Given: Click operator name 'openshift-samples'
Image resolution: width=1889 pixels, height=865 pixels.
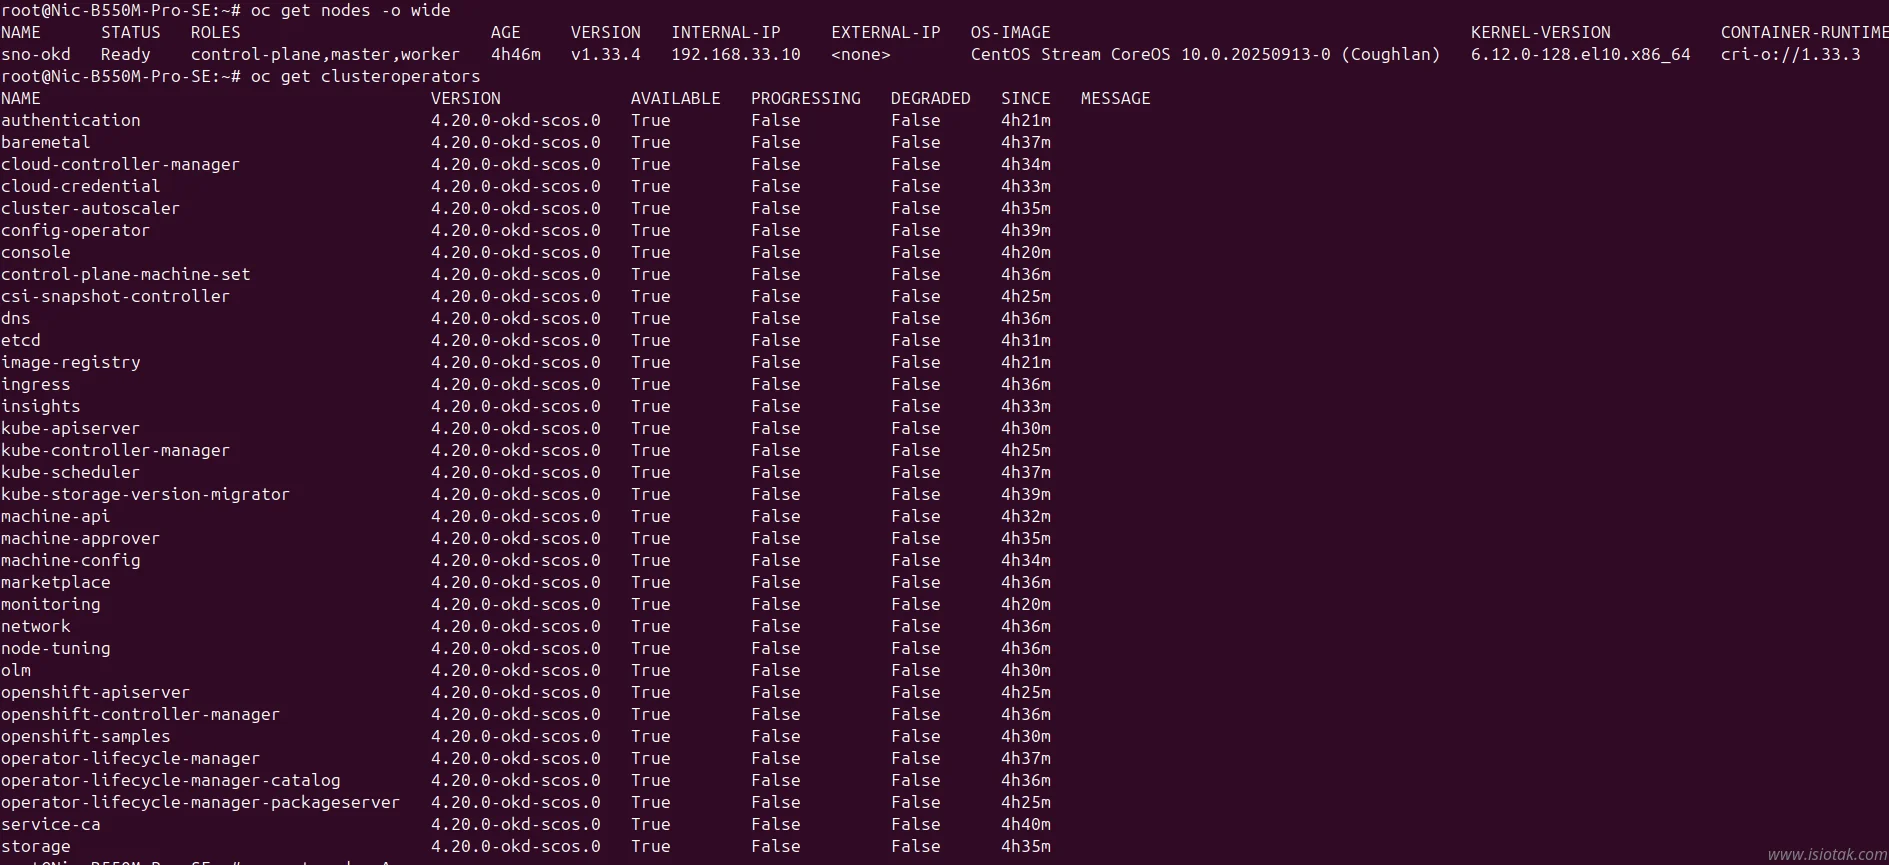Looking at the screenshot, I should click(x=86, y=737).
